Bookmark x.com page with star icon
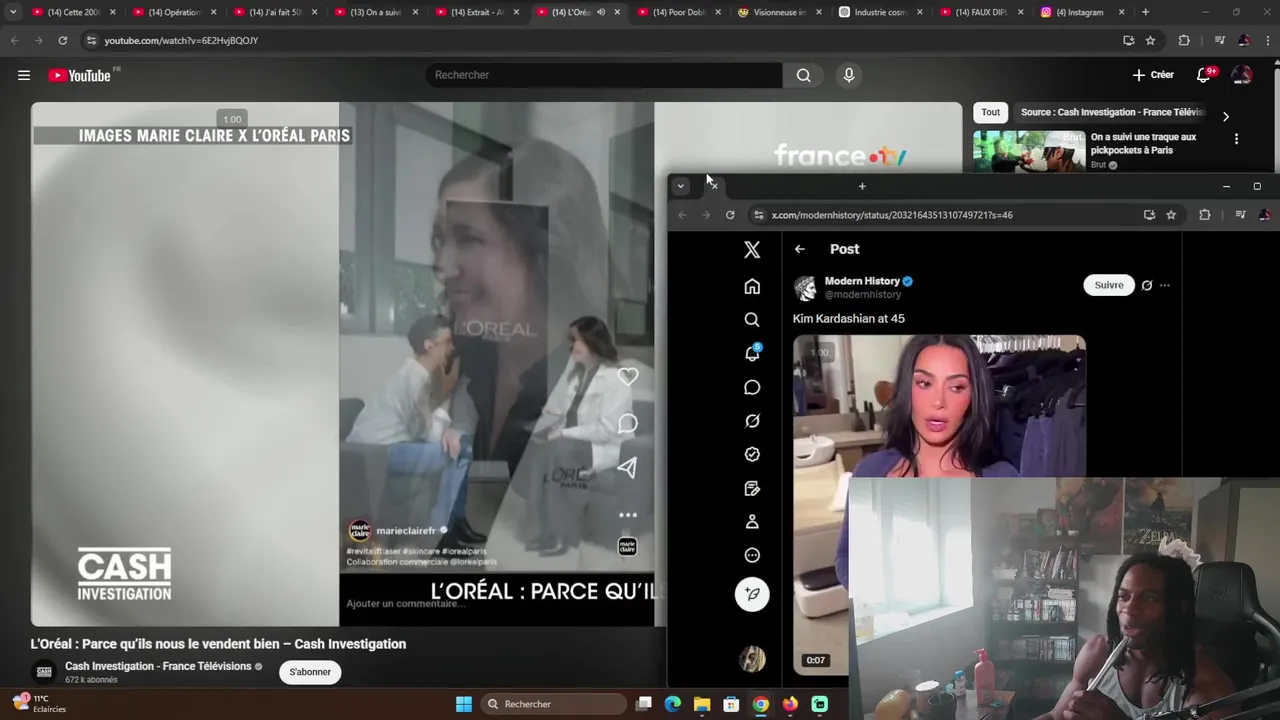Image resolution: width=1280 pixels, height=720 pixels. coord(1171,215)
